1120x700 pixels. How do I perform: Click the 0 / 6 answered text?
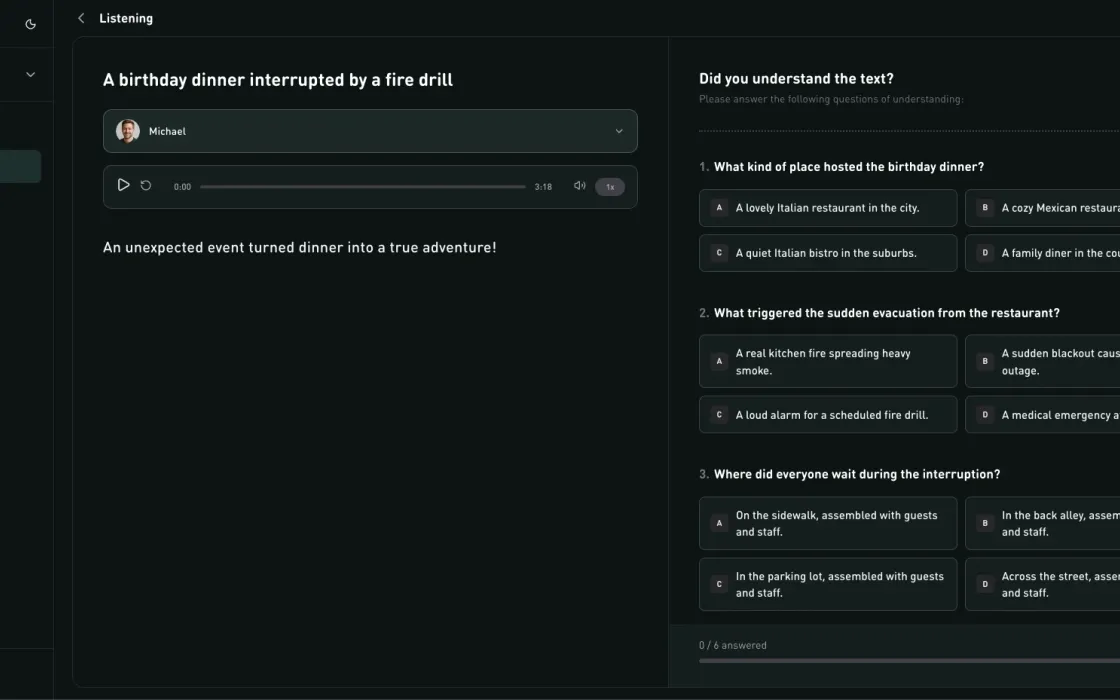(733, 645)
